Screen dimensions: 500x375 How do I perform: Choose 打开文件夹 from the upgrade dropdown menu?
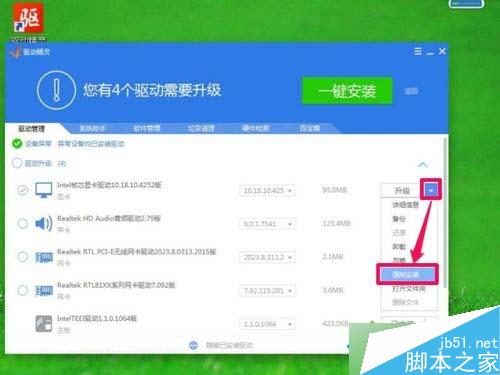coord(409,289)
